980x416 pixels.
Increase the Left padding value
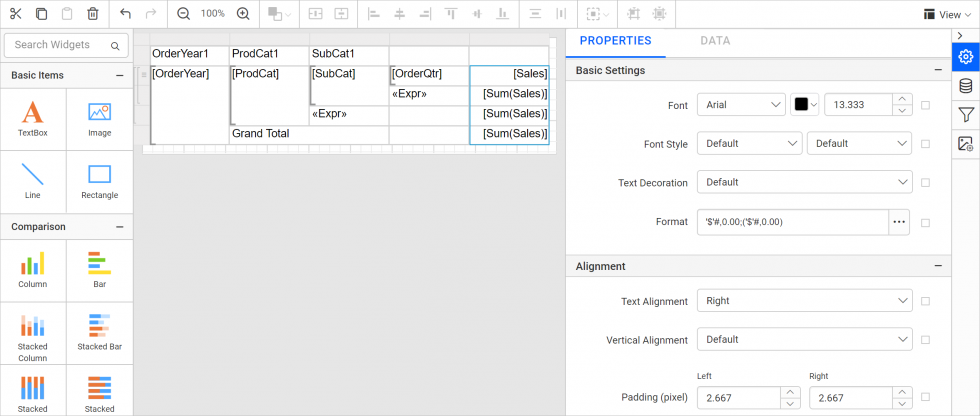click(790, 392)
